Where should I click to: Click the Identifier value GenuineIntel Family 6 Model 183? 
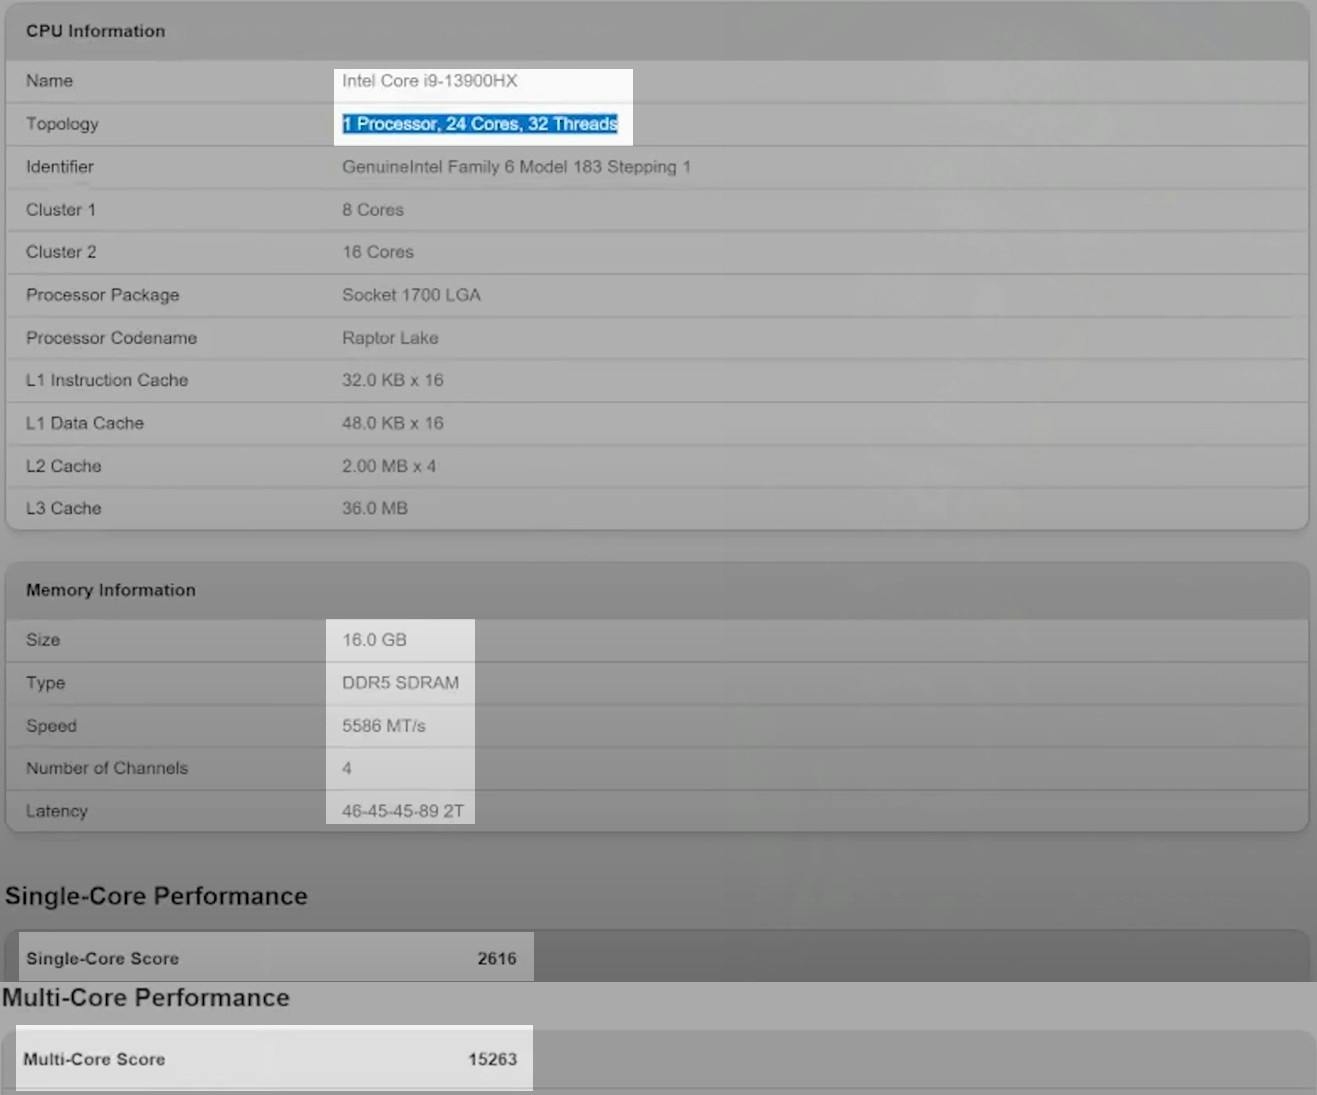point(516,167)
